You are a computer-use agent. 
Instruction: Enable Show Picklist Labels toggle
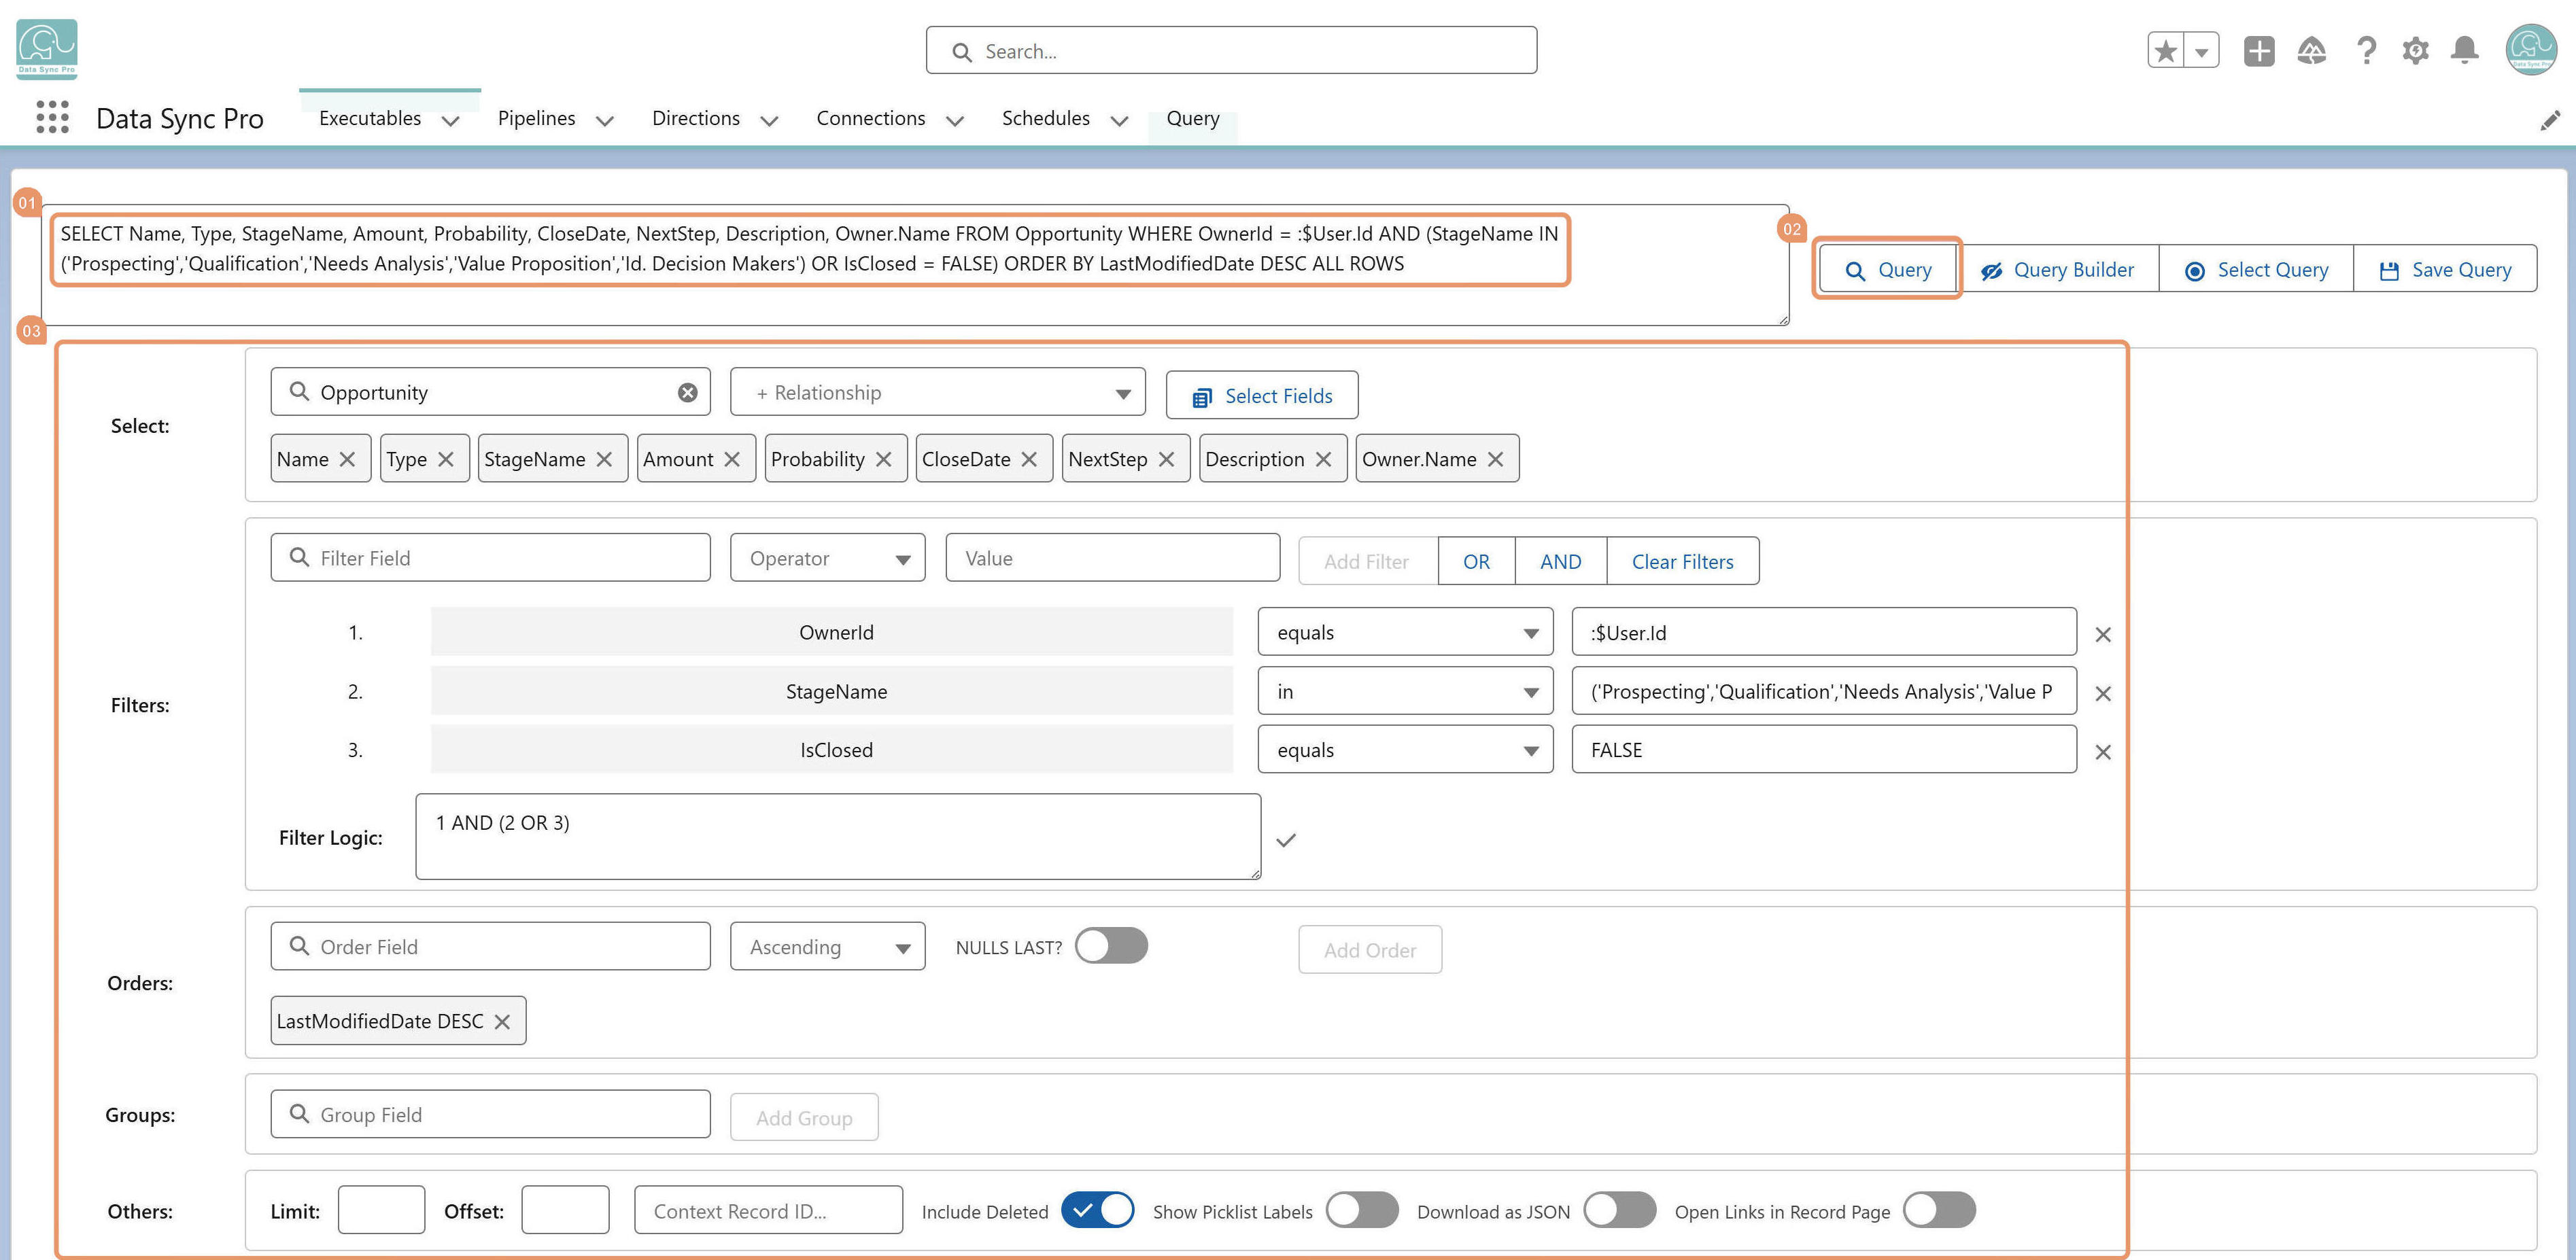[1362, 1210]
